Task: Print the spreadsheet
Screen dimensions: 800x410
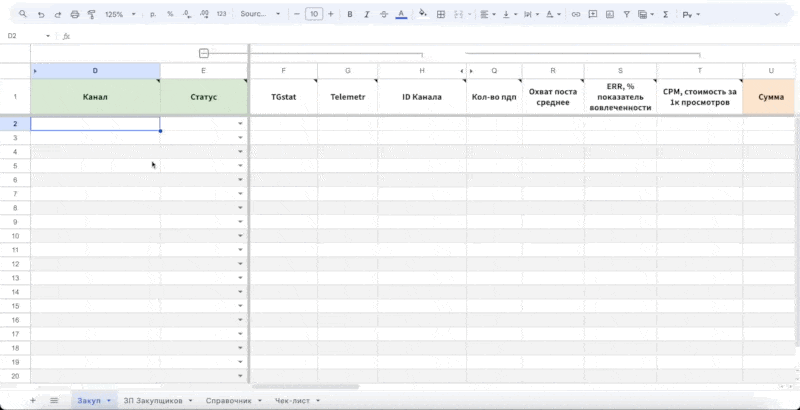Action: [x=75, y=14]
